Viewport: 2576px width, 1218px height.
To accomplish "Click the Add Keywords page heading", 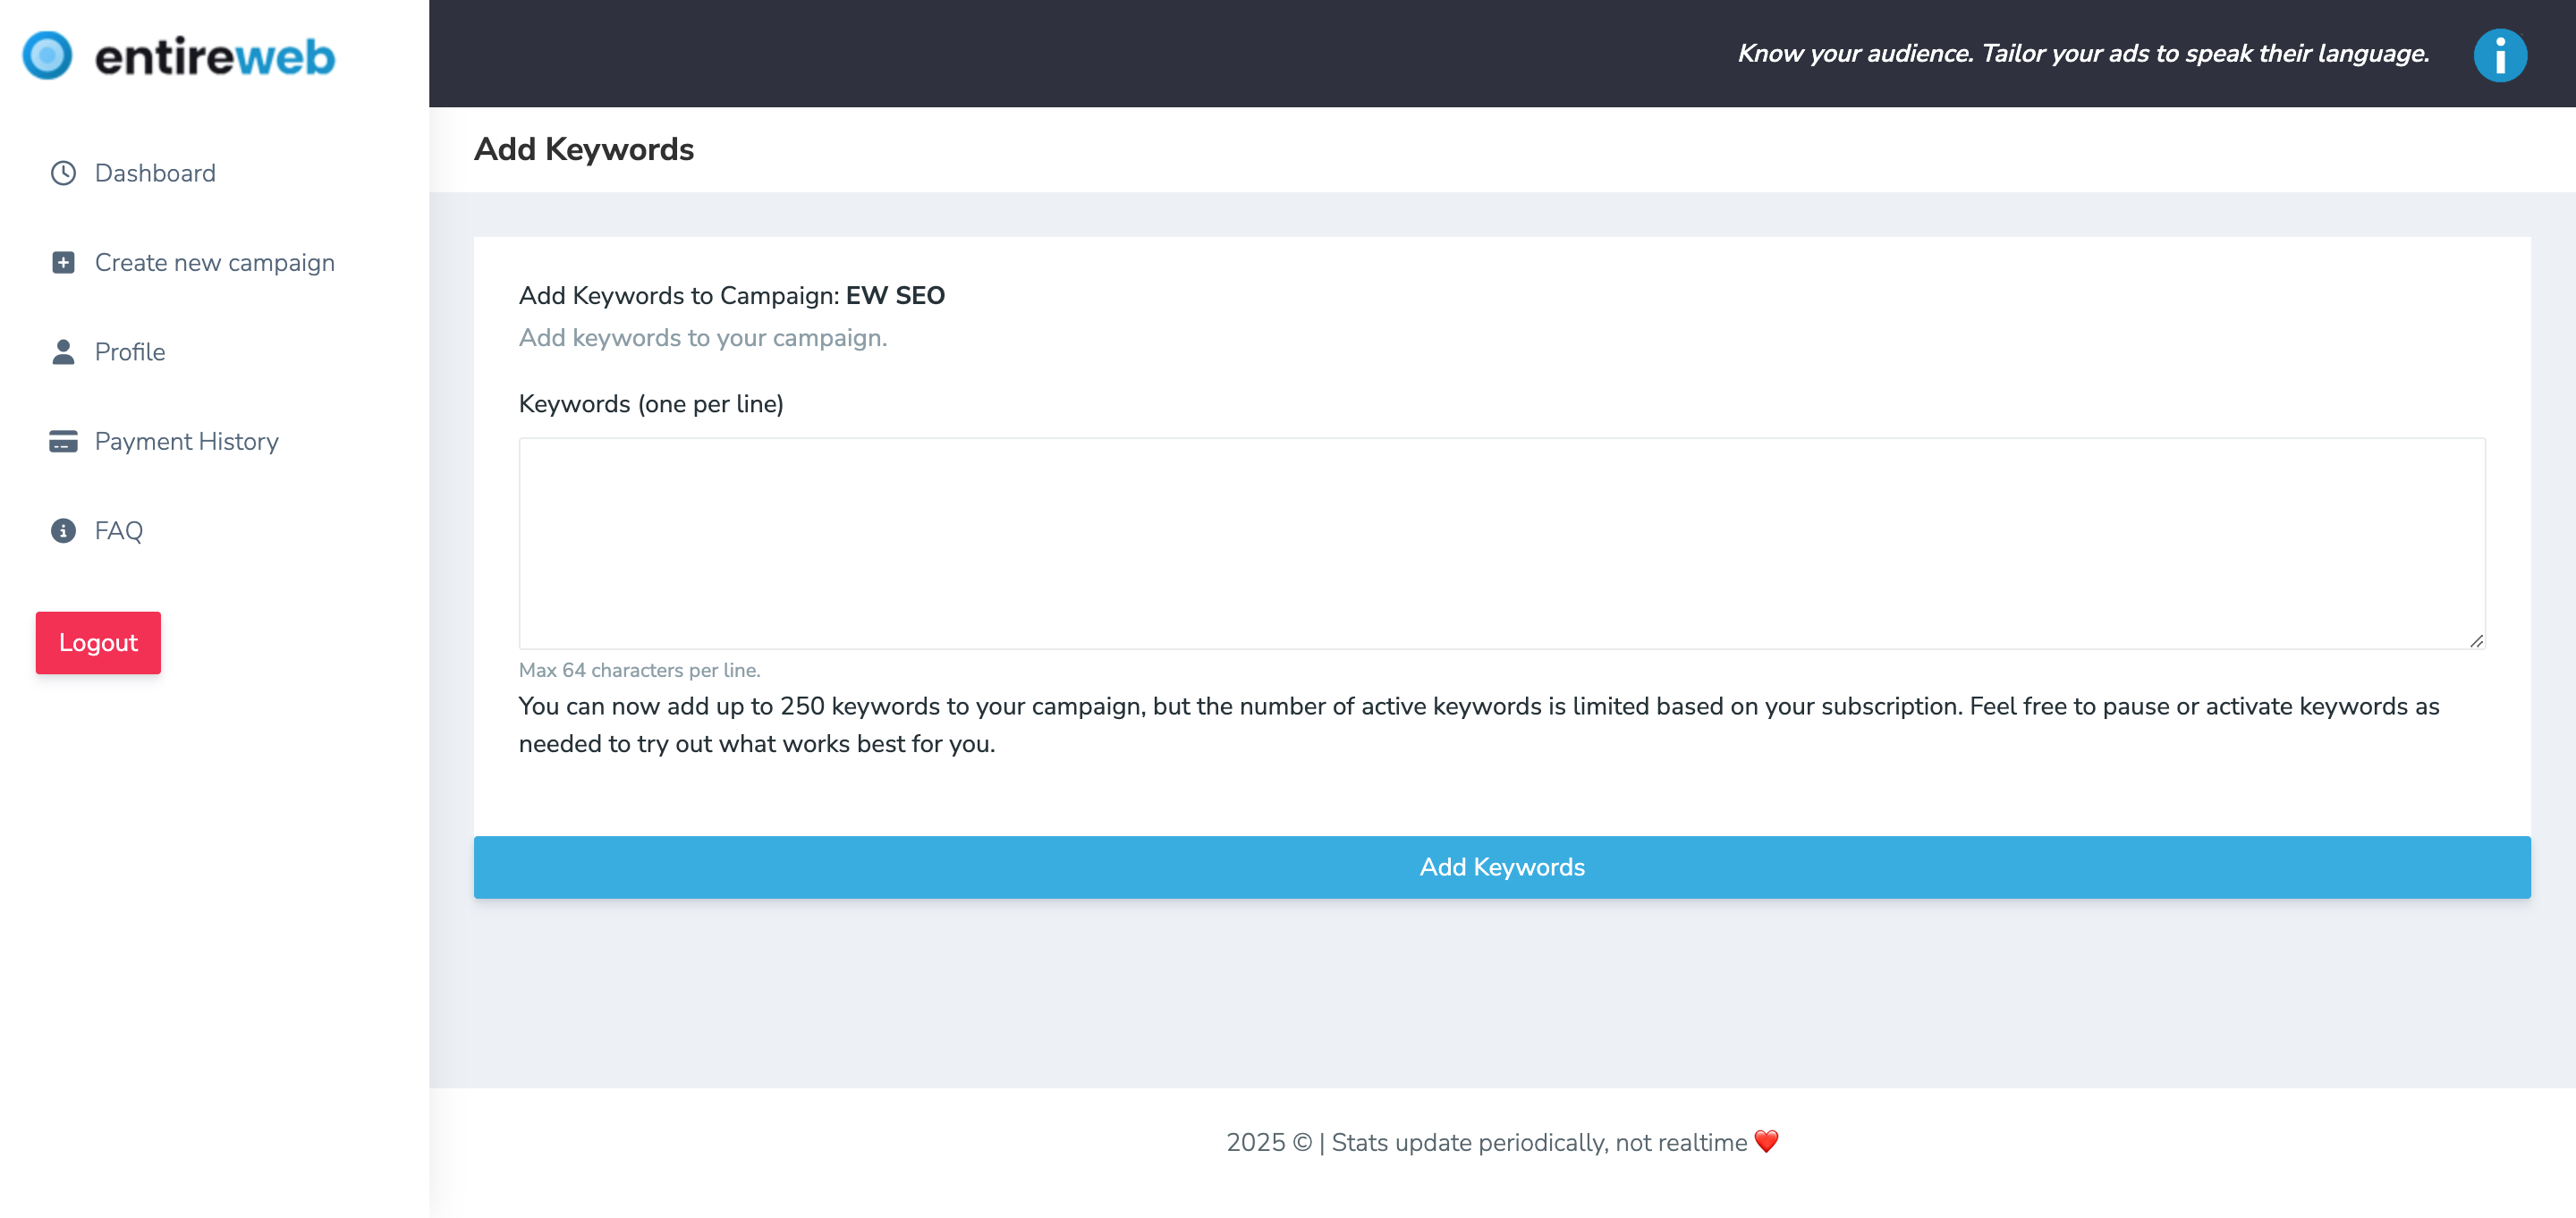I will [583, 149].
